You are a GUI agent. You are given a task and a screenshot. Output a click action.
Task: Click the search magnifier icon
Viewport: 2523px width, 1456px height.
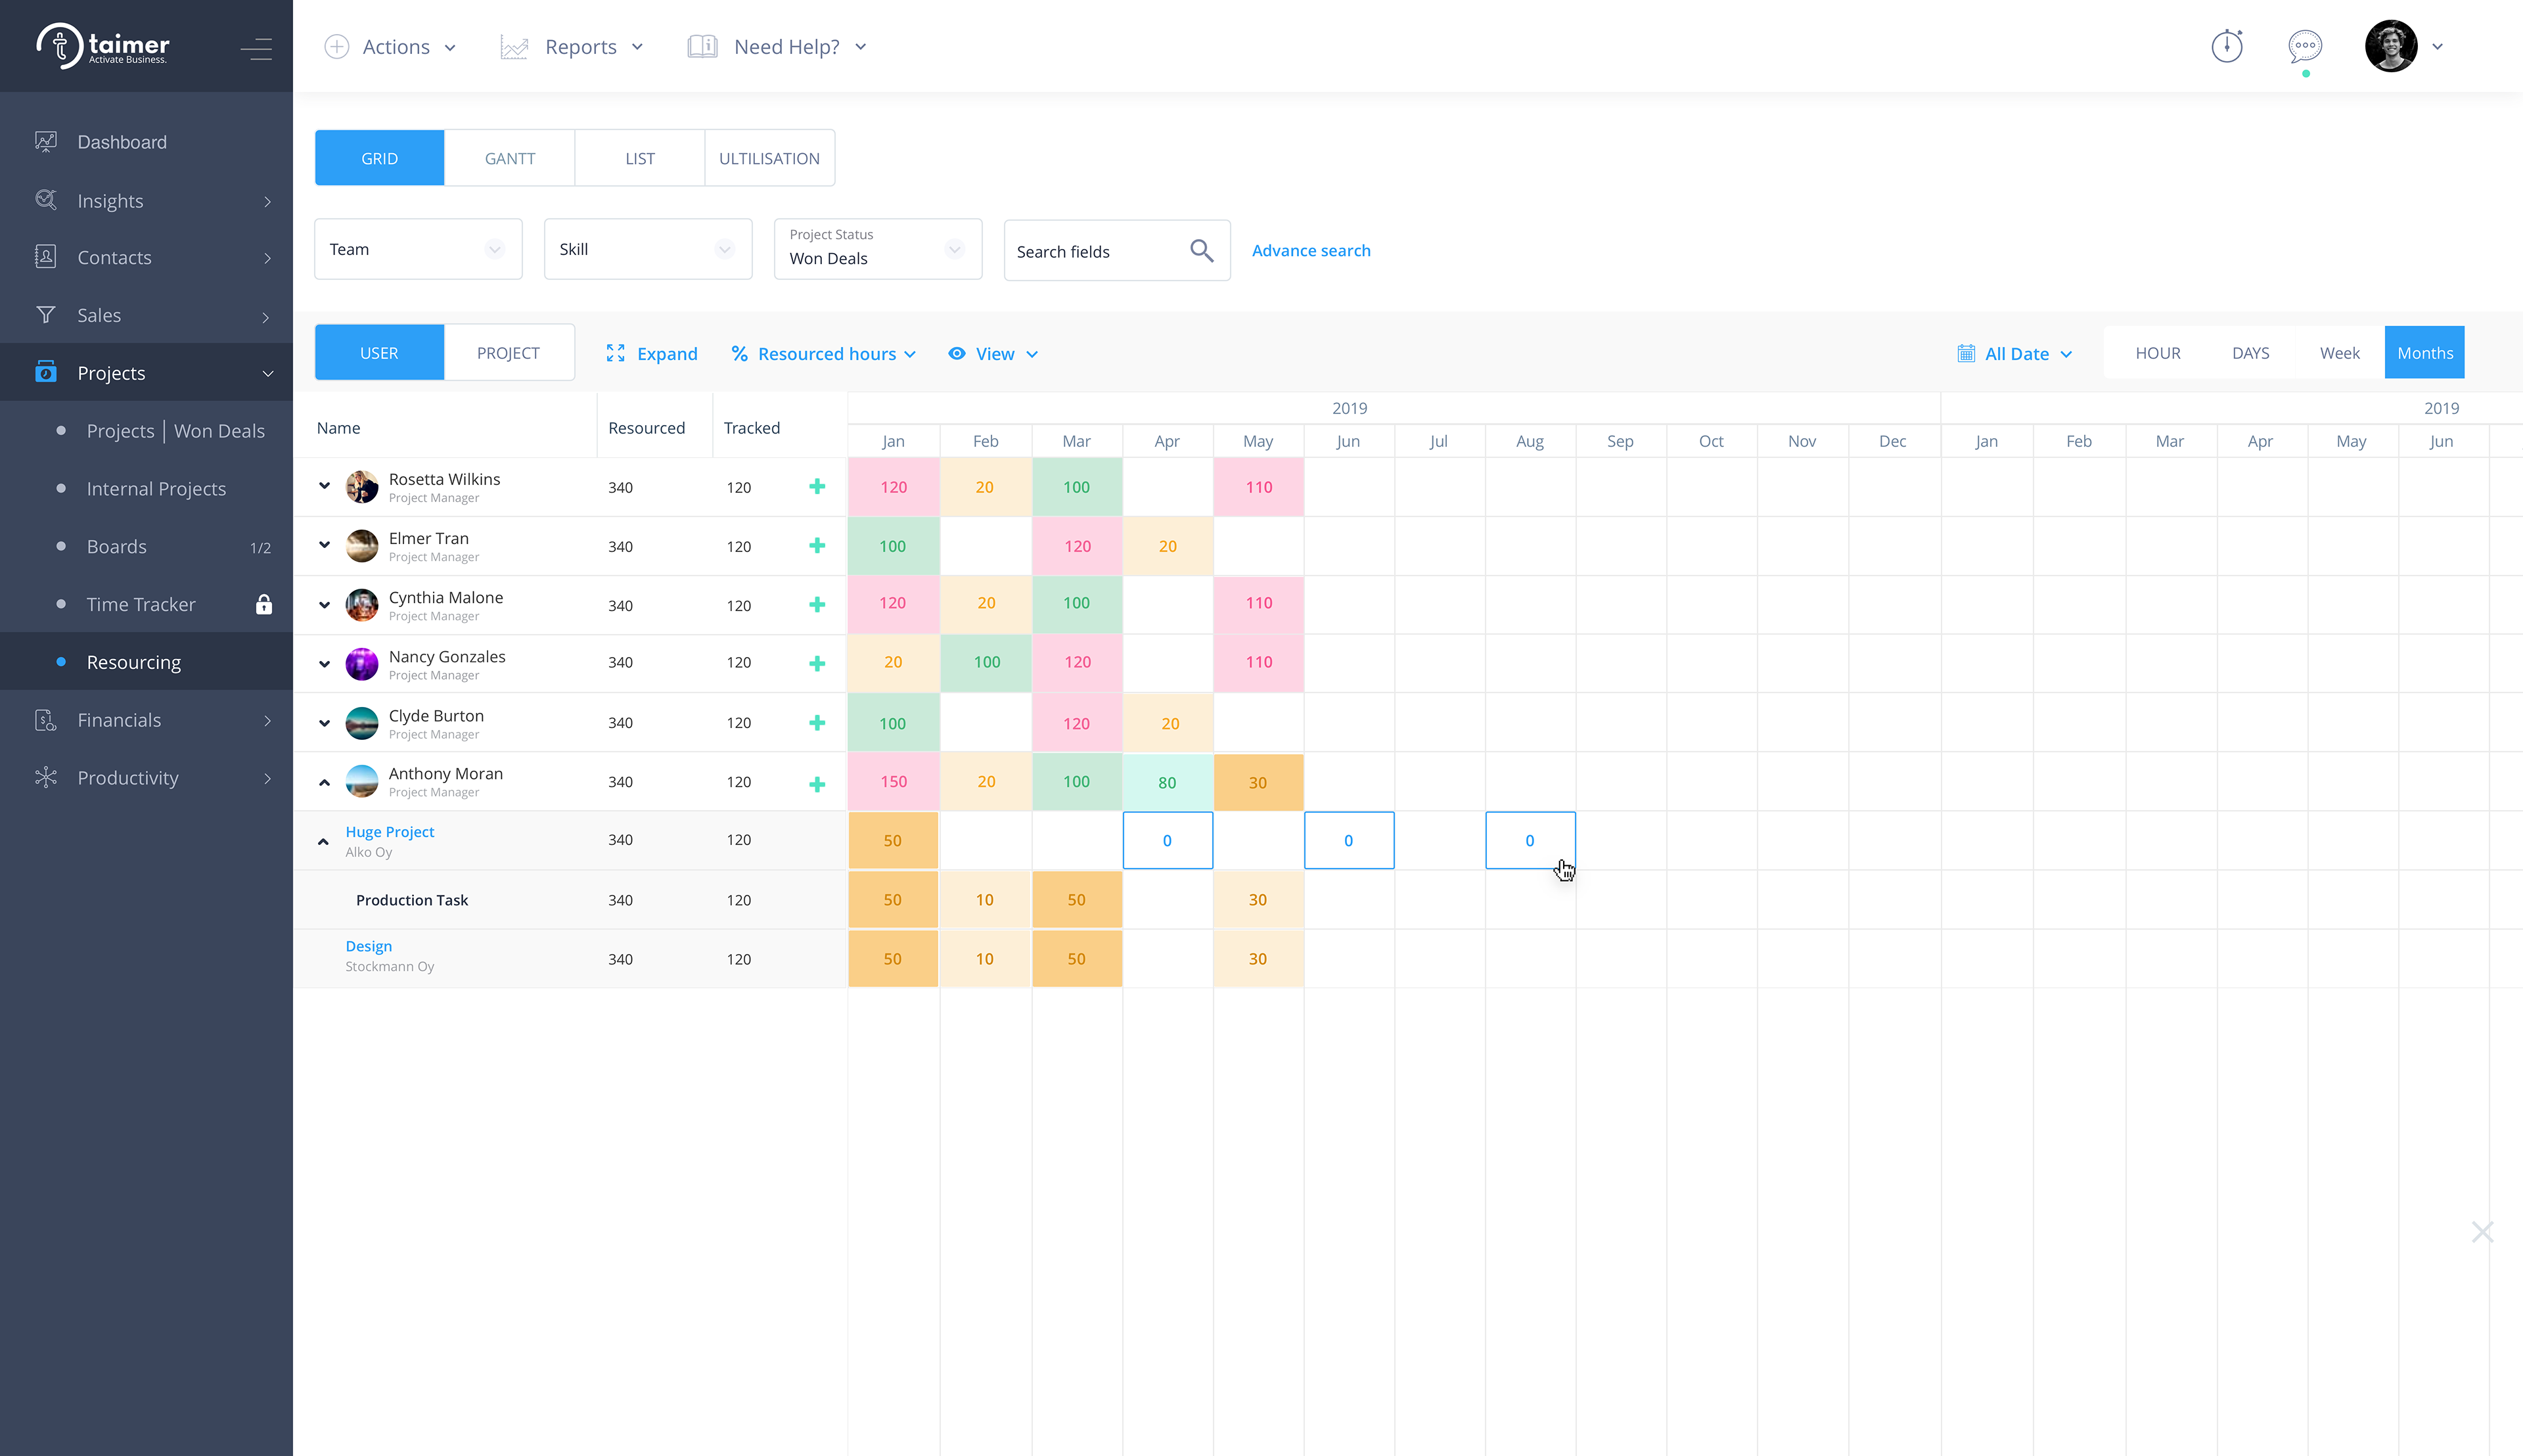click(1202, 250)
